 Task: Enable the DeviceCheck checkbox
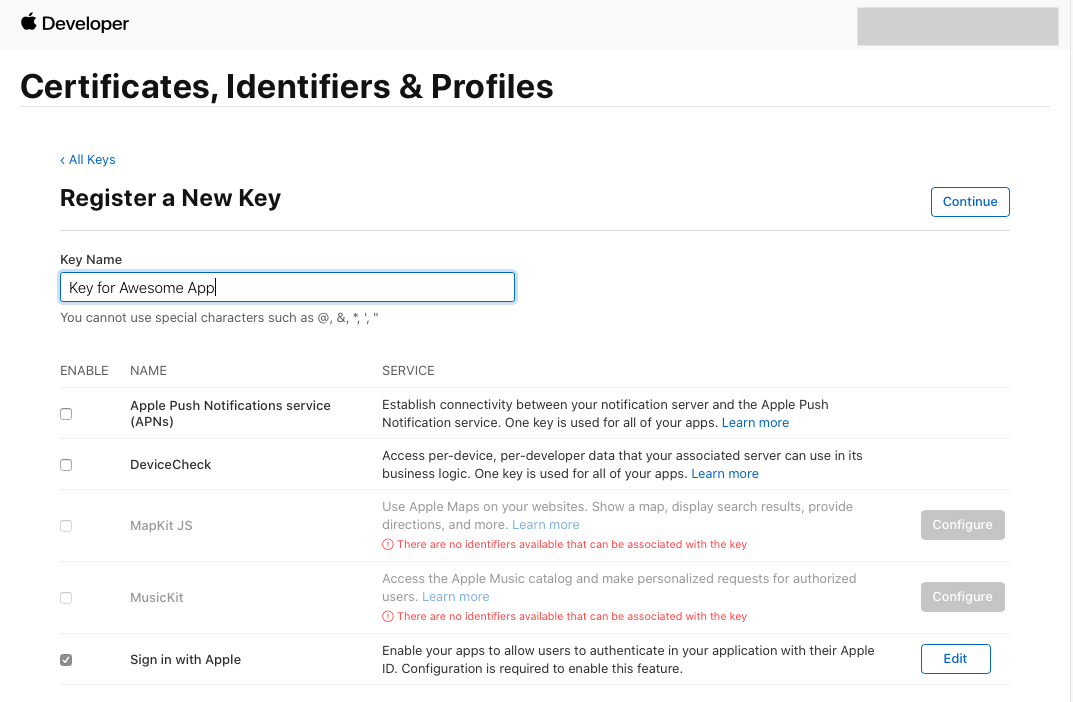(x=66, y=465)
